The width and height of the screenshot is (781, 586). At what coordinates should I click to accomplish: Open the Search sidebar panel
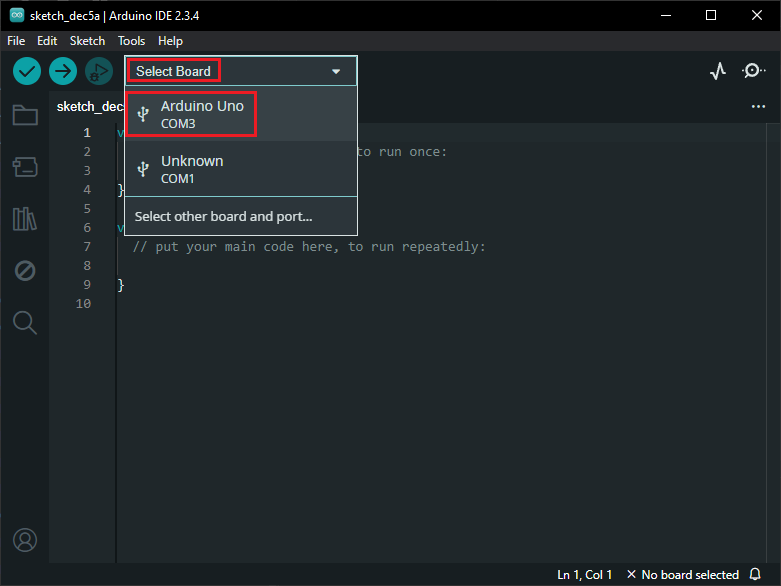(x=25, y=323)
